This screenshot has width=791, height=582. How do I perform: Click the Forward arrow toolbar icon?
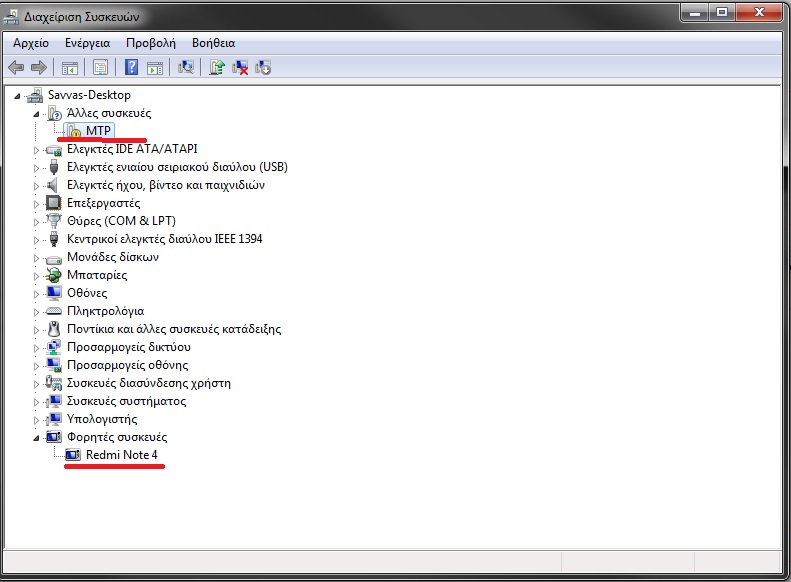[39, 67]
